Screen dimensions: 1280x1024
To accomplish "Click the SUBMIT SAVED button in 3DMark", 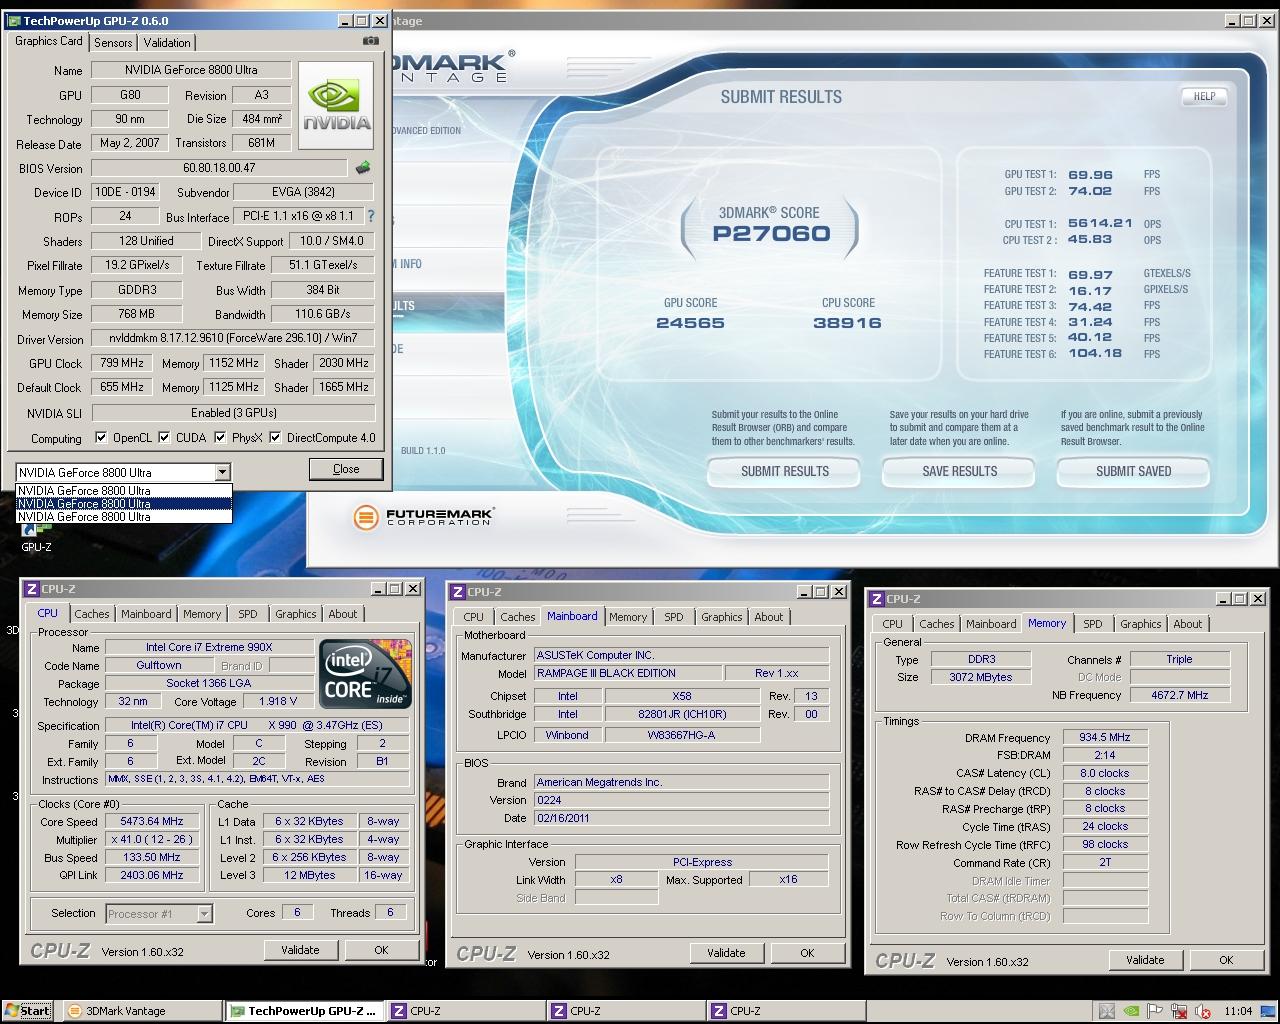I will tap(1133, 471).
